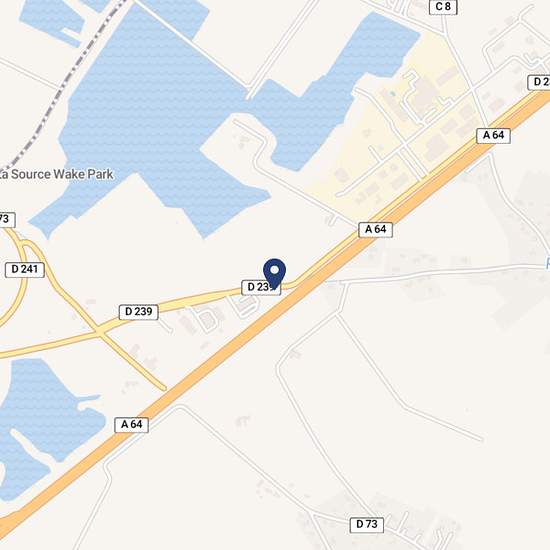Image resolution: width=550 pixels, height=550 pixels.
Task: Select the A 64 shield nearest the C 8 label
Action: pos(493,135)
